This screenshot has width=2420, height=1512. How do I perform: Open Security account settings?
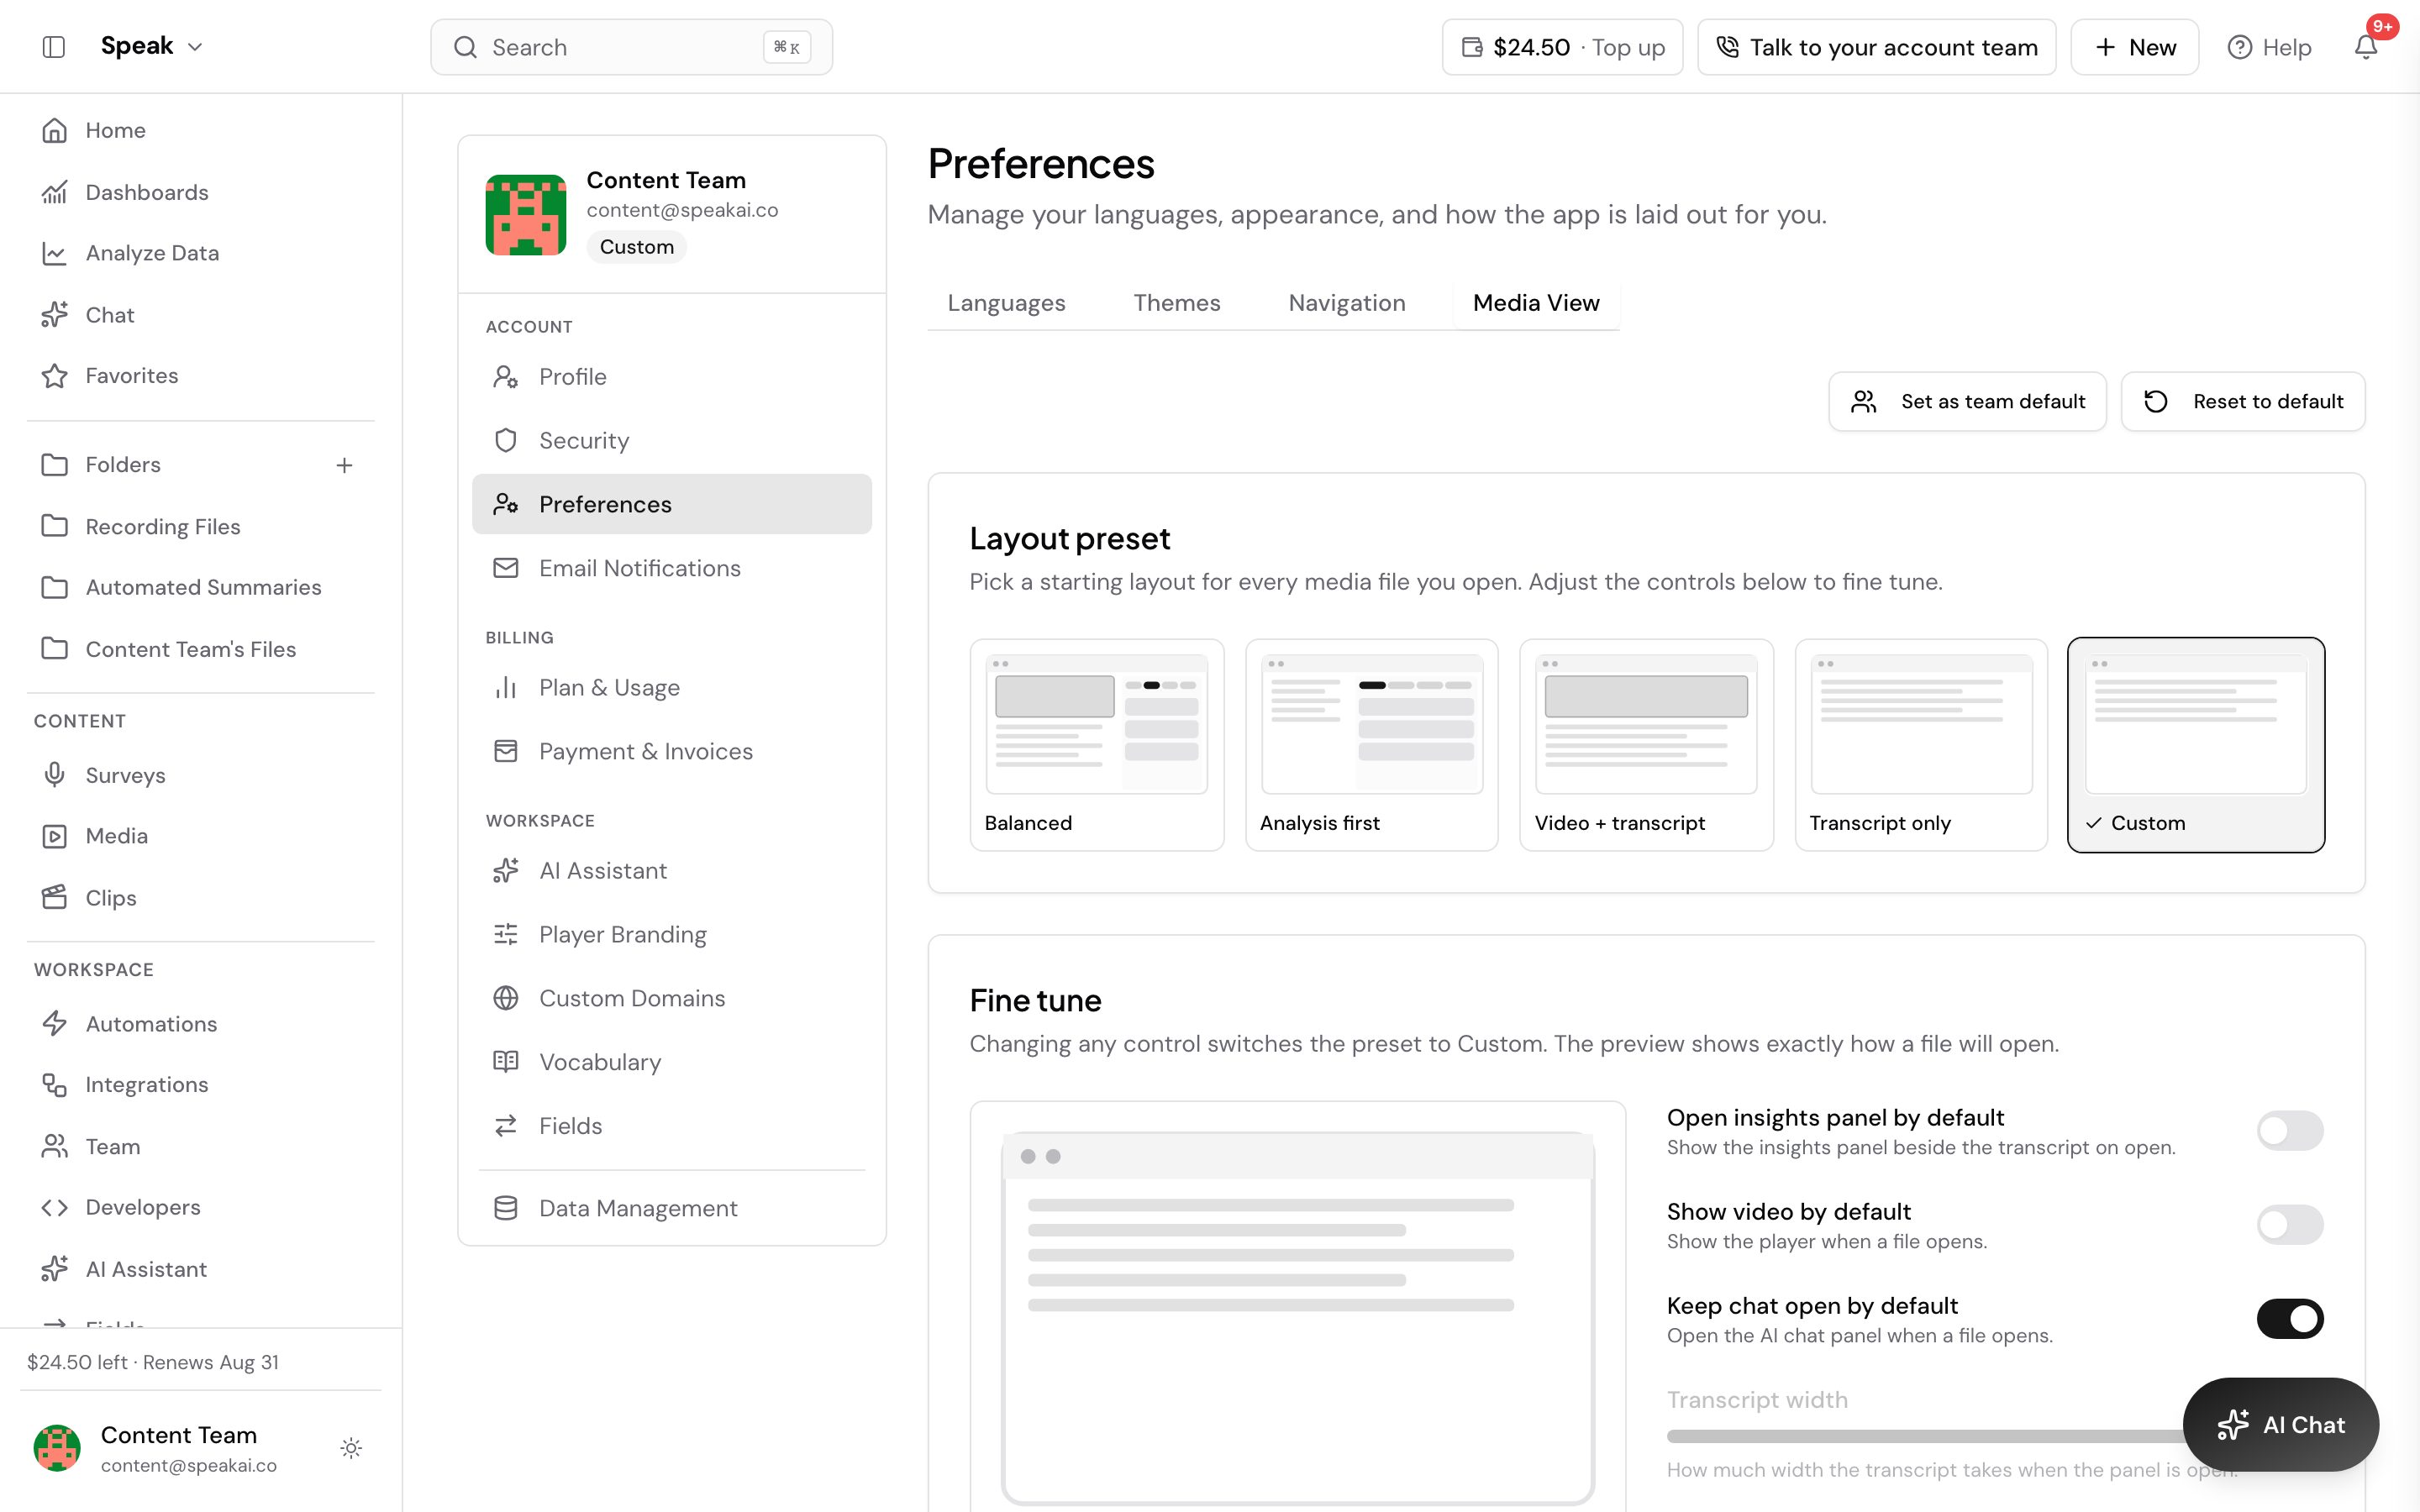pos(672,441)
